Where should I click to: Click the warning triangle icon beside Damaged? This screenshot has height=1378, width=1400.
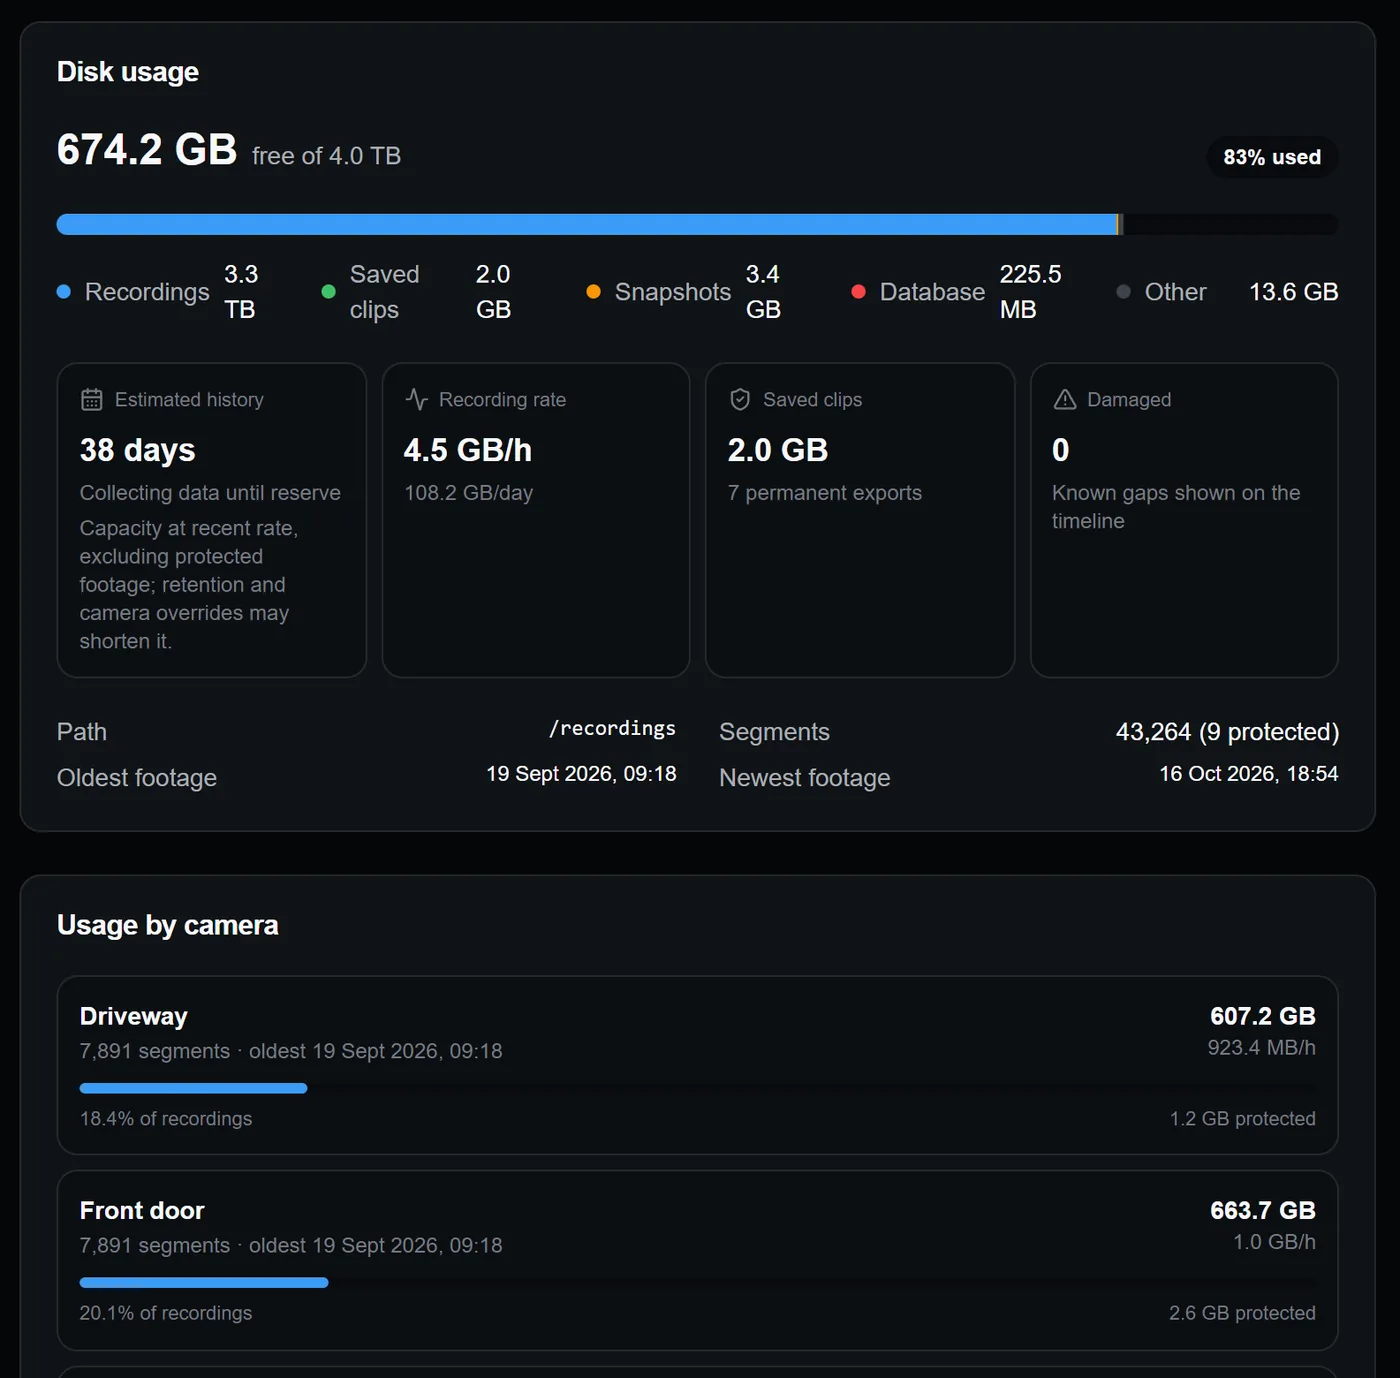[x=1065, y=400]
